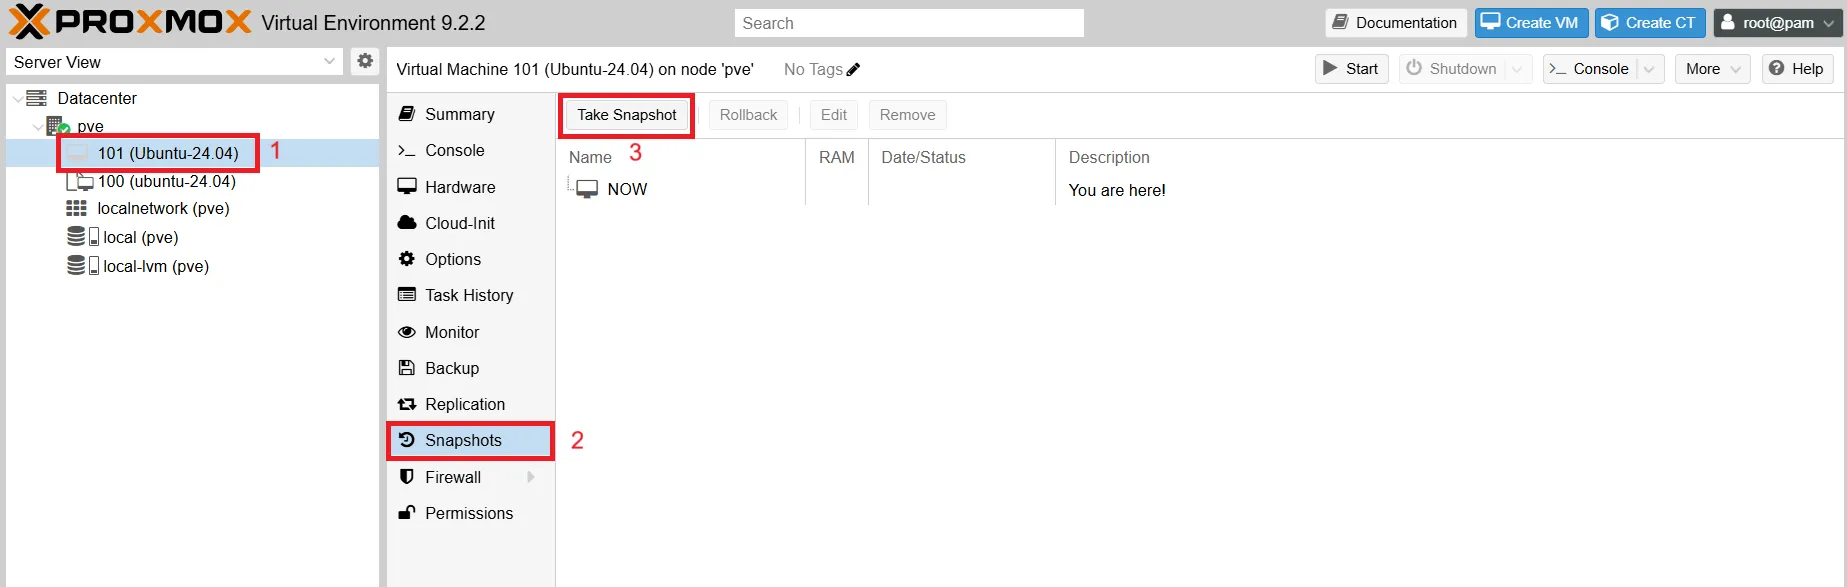Open the server view settings gear
The width and height of the screenshot is (1847, 587).
pos(365,61)
